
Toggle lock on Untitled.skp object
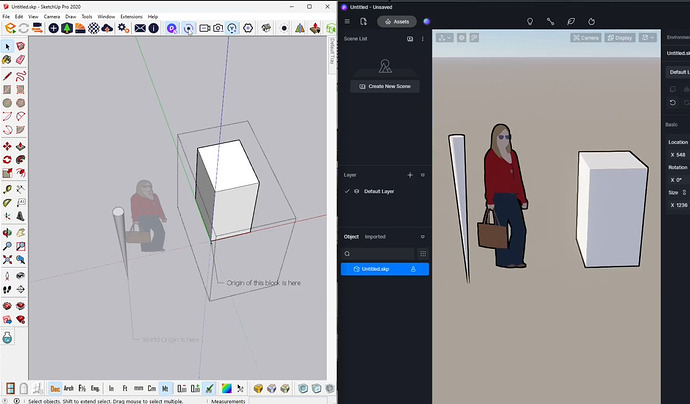tap(413, 269)
